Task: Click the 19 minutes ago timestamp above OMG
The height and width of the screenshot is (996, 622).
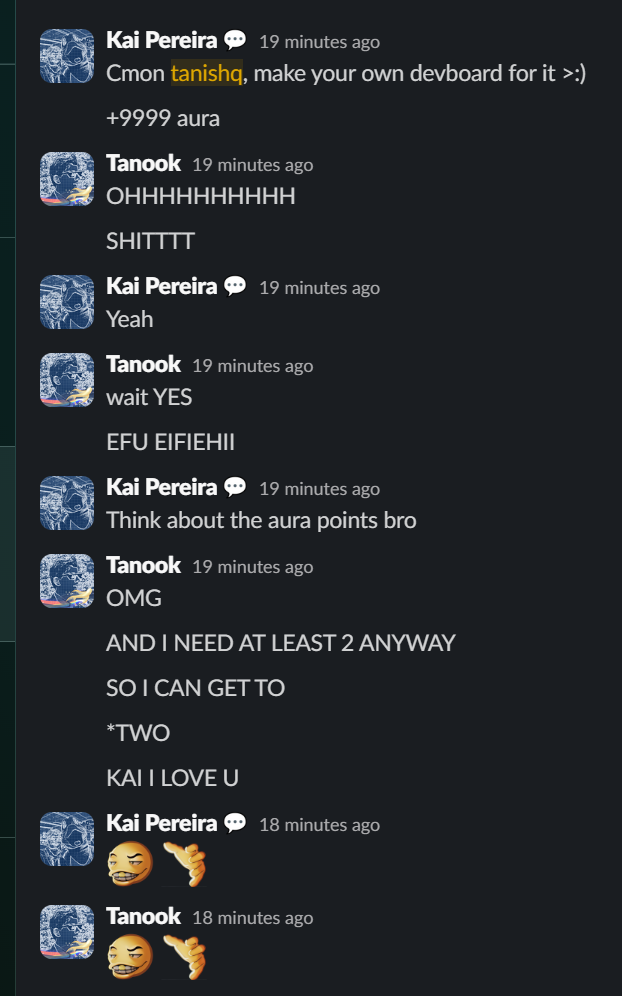Action: pos(253,567)
